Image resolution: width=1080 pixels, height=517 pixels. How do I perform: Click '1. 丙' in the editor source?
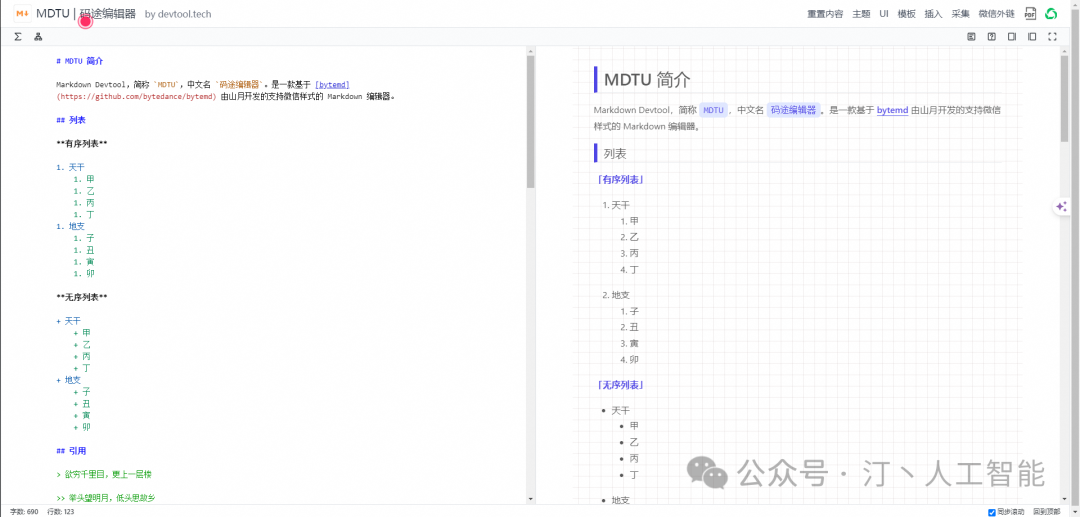coord(84,203)
